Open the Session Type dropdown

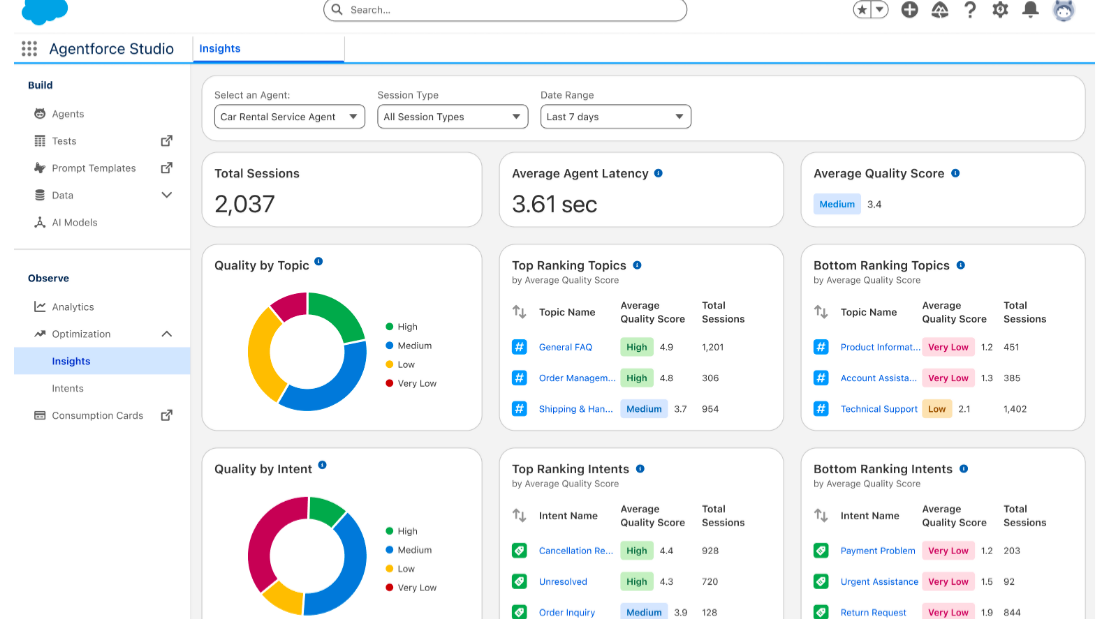point(452,117)
